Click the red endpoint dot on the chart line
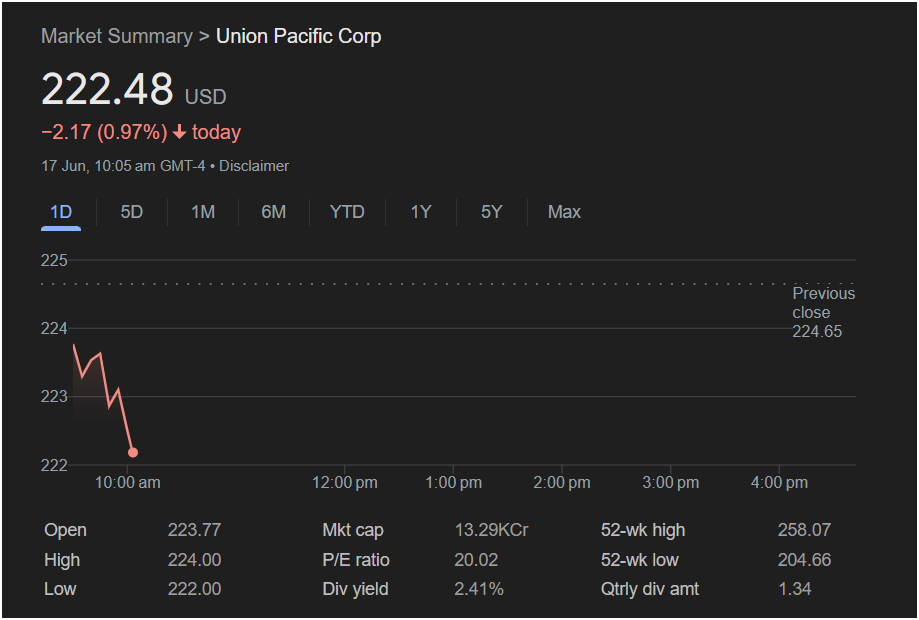Viewport: 919px width, 620px height. tap(133, 452)
